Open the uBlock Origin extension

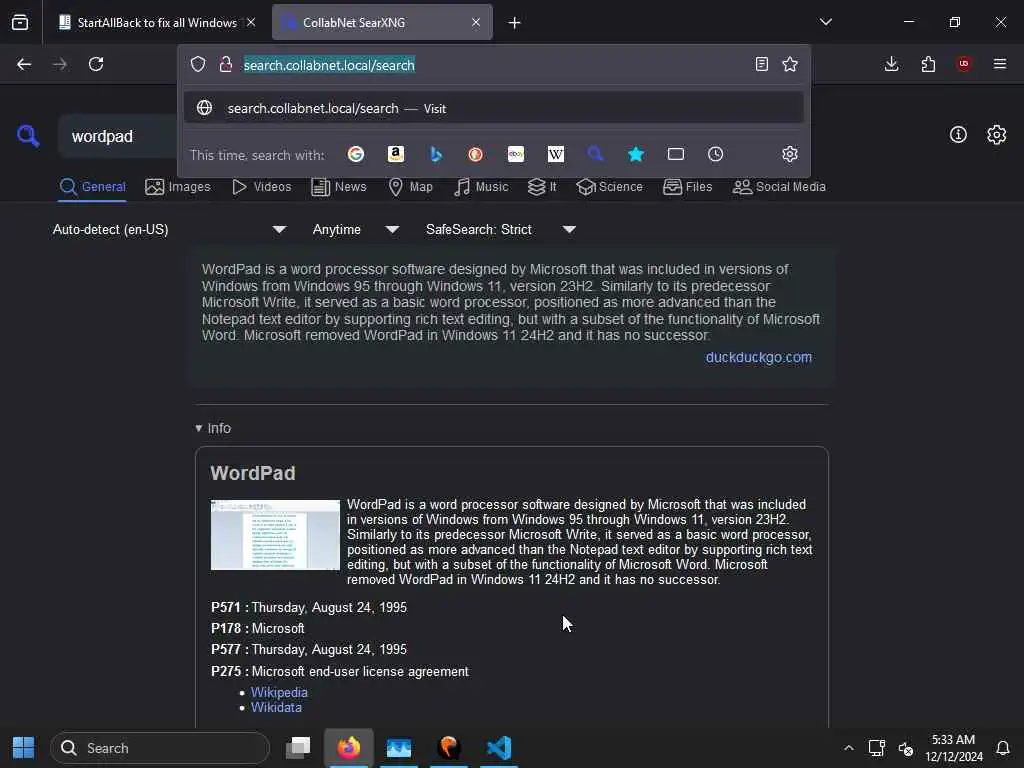click(964, 64)
